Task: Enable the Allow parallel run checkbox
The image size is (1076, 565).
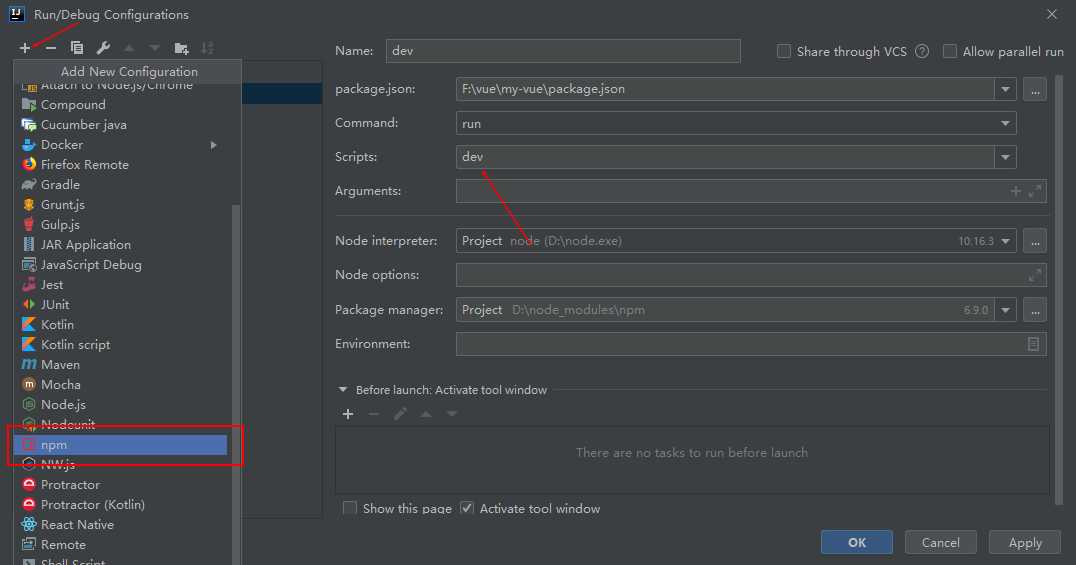Action: click(950, 51)
